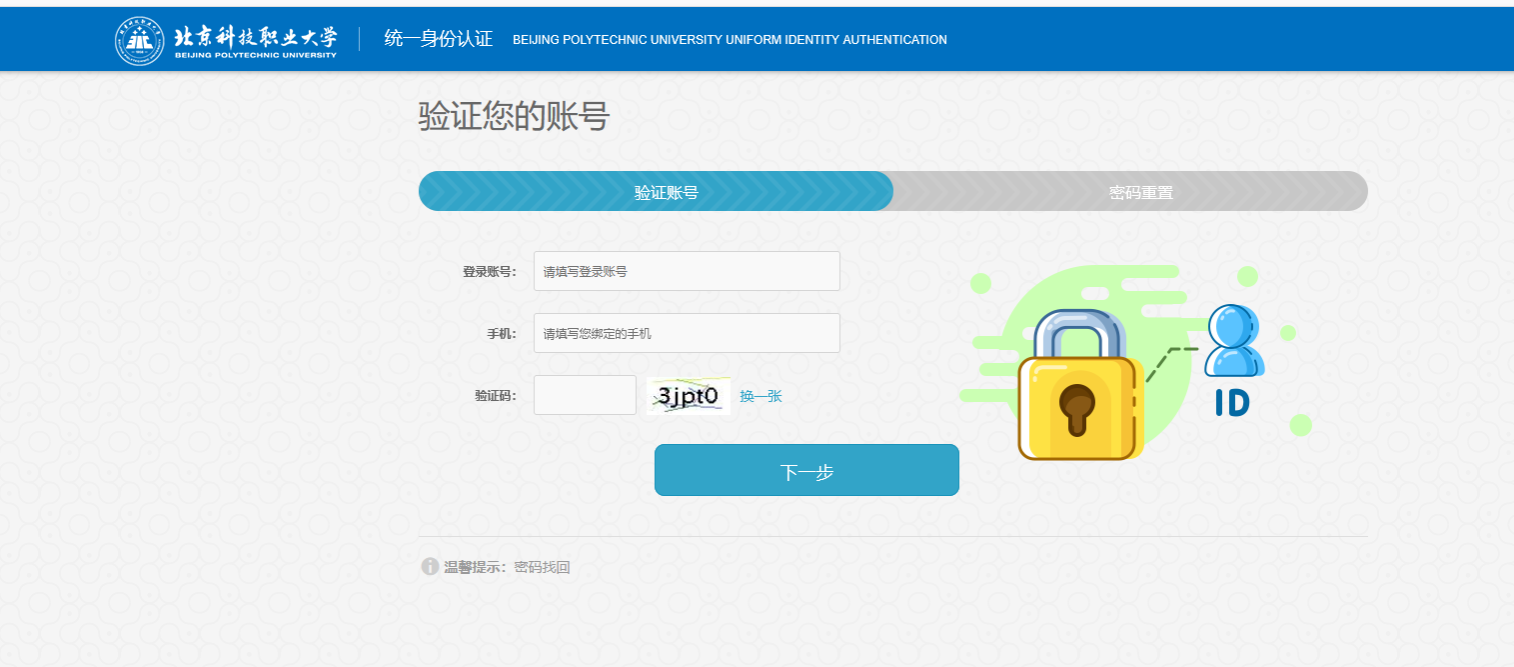Click the blue ID text graphic
The image size is (1514, 667).
[x=1231, y=402]
